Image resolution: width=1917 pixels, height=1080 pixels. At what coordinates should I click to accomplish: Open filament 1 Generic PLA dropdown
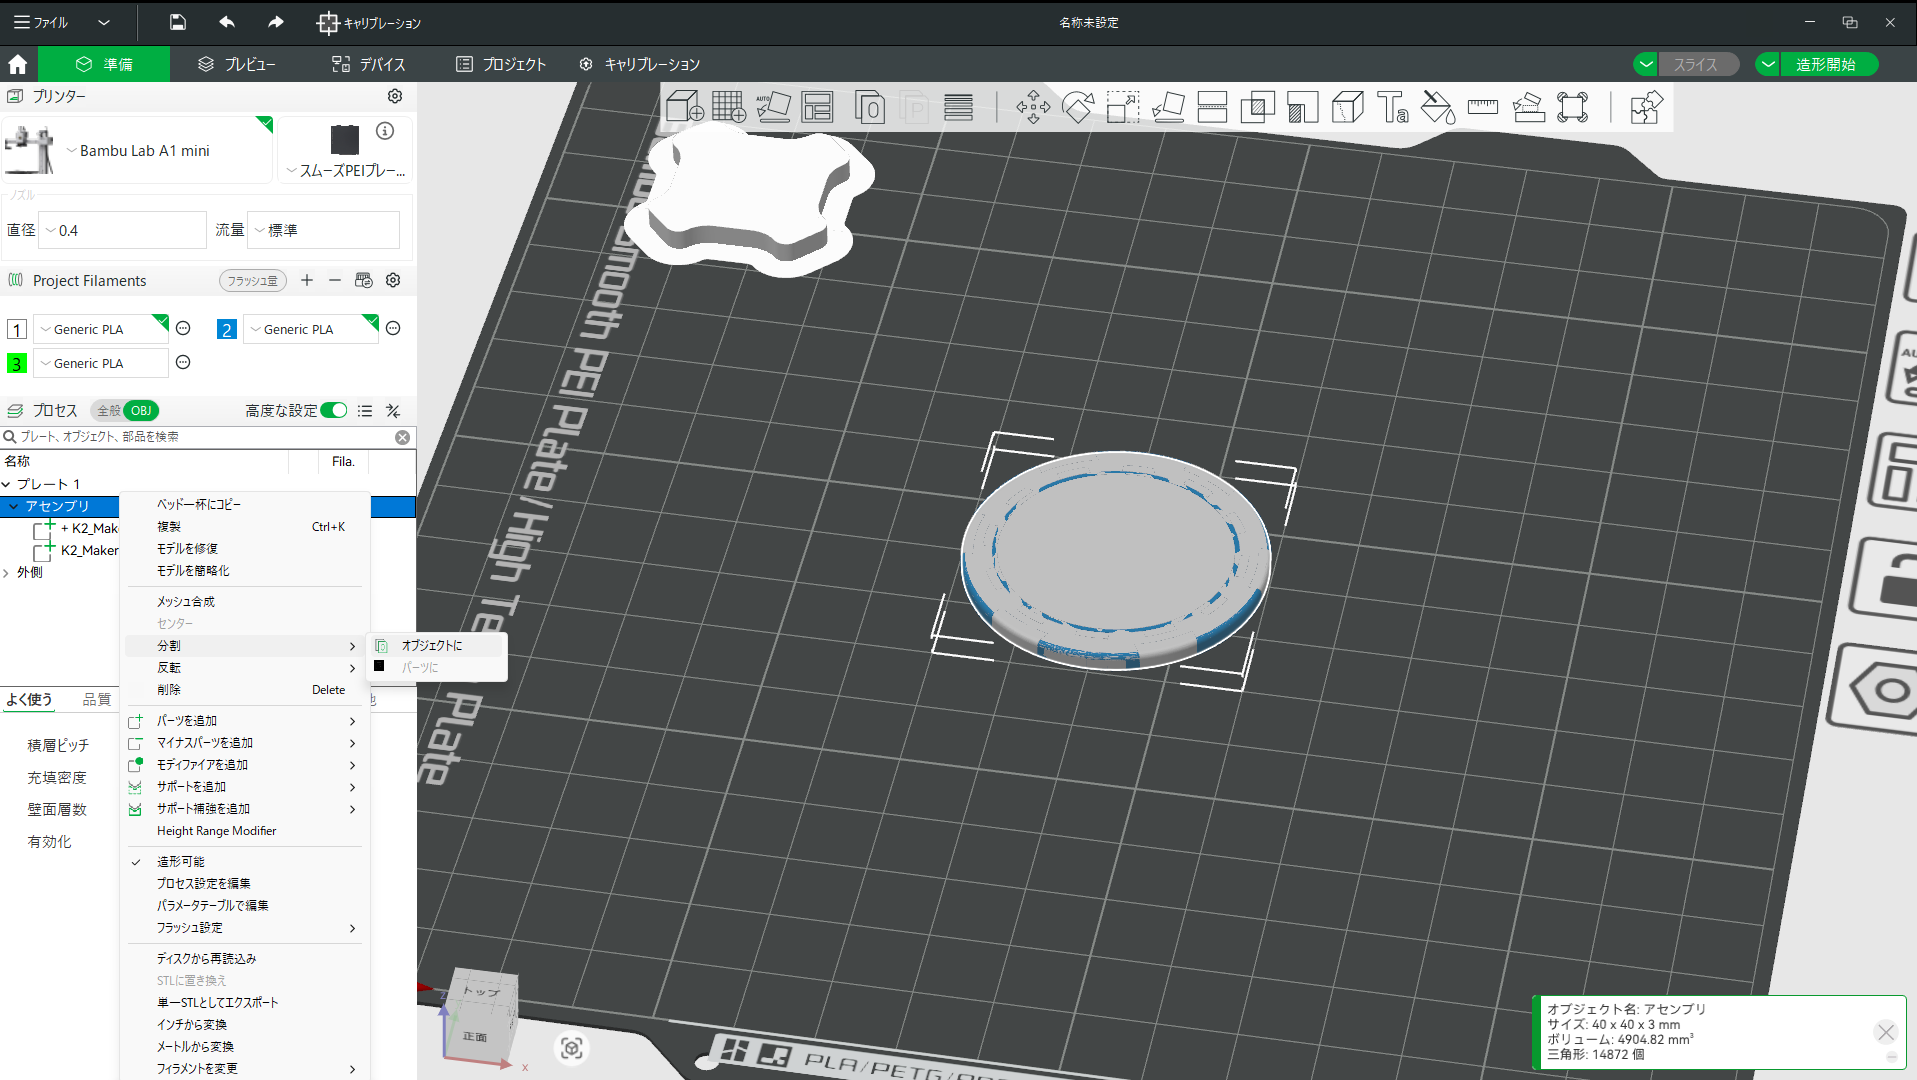tap(101, 329)
